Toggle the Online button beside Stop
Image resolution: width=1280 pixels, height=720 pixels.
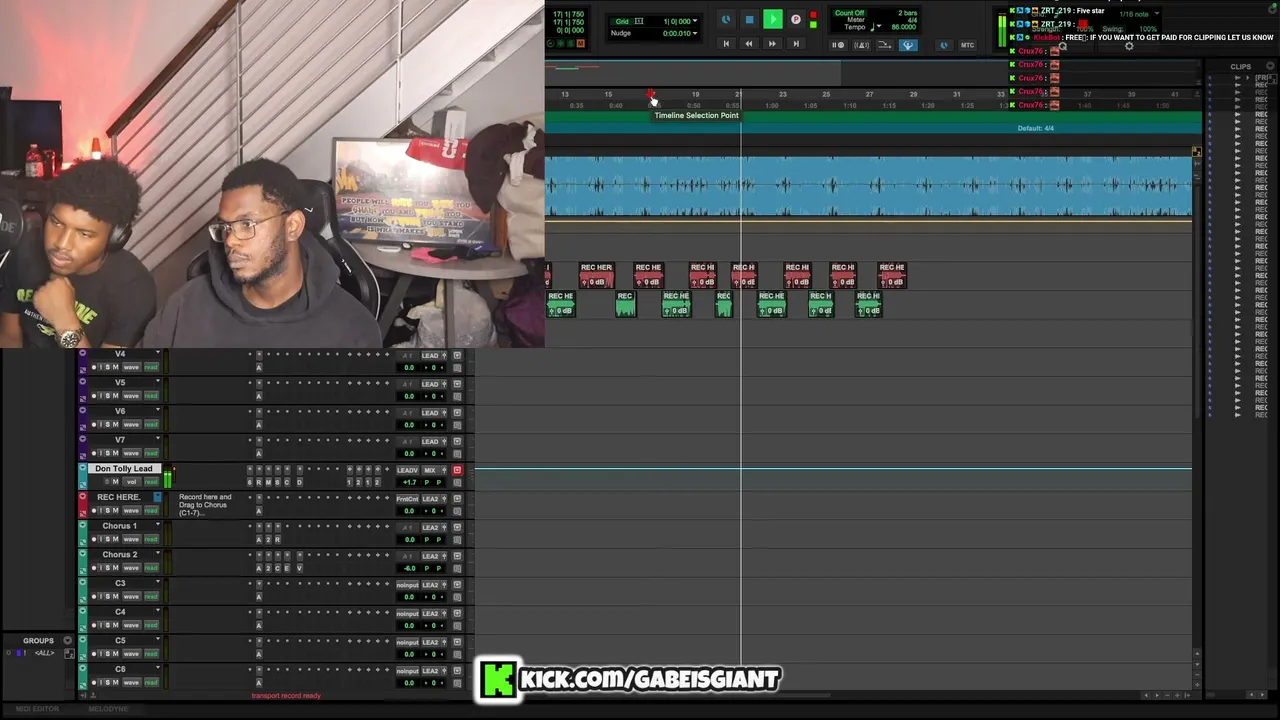[726, 20]
